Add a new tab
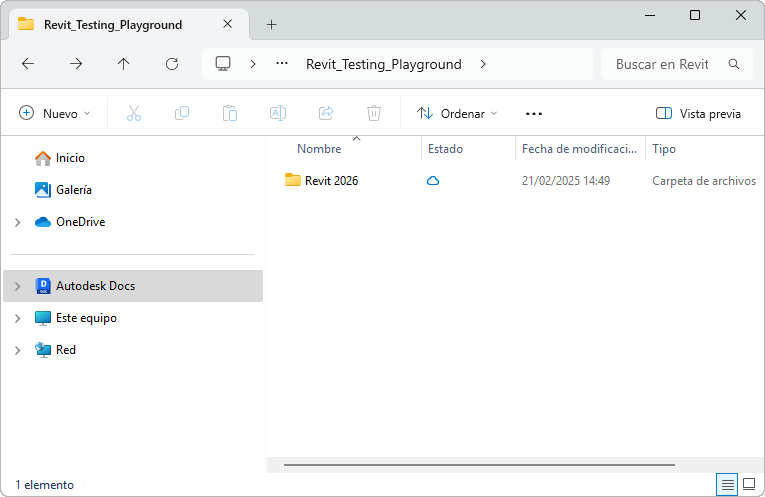 272,24
